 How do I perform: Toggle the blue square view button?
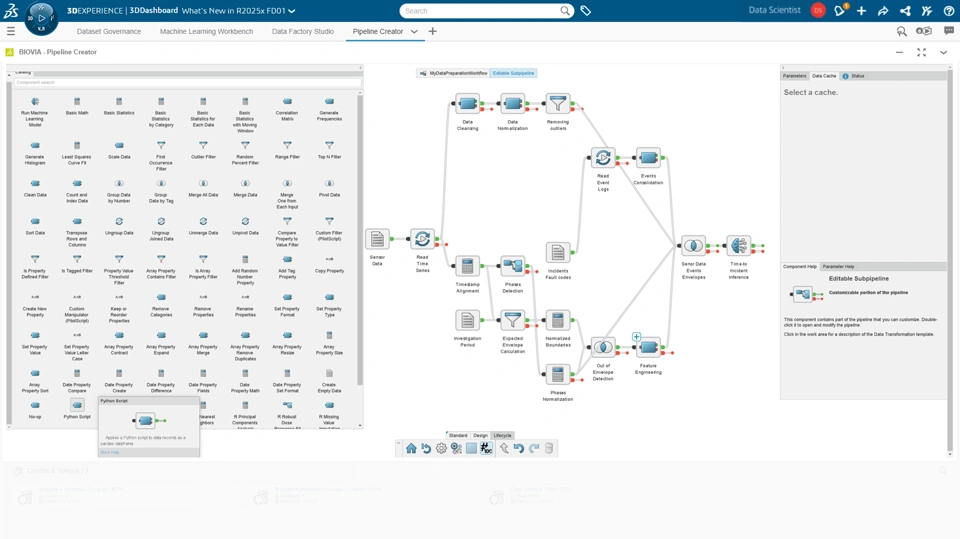point(471,448)
